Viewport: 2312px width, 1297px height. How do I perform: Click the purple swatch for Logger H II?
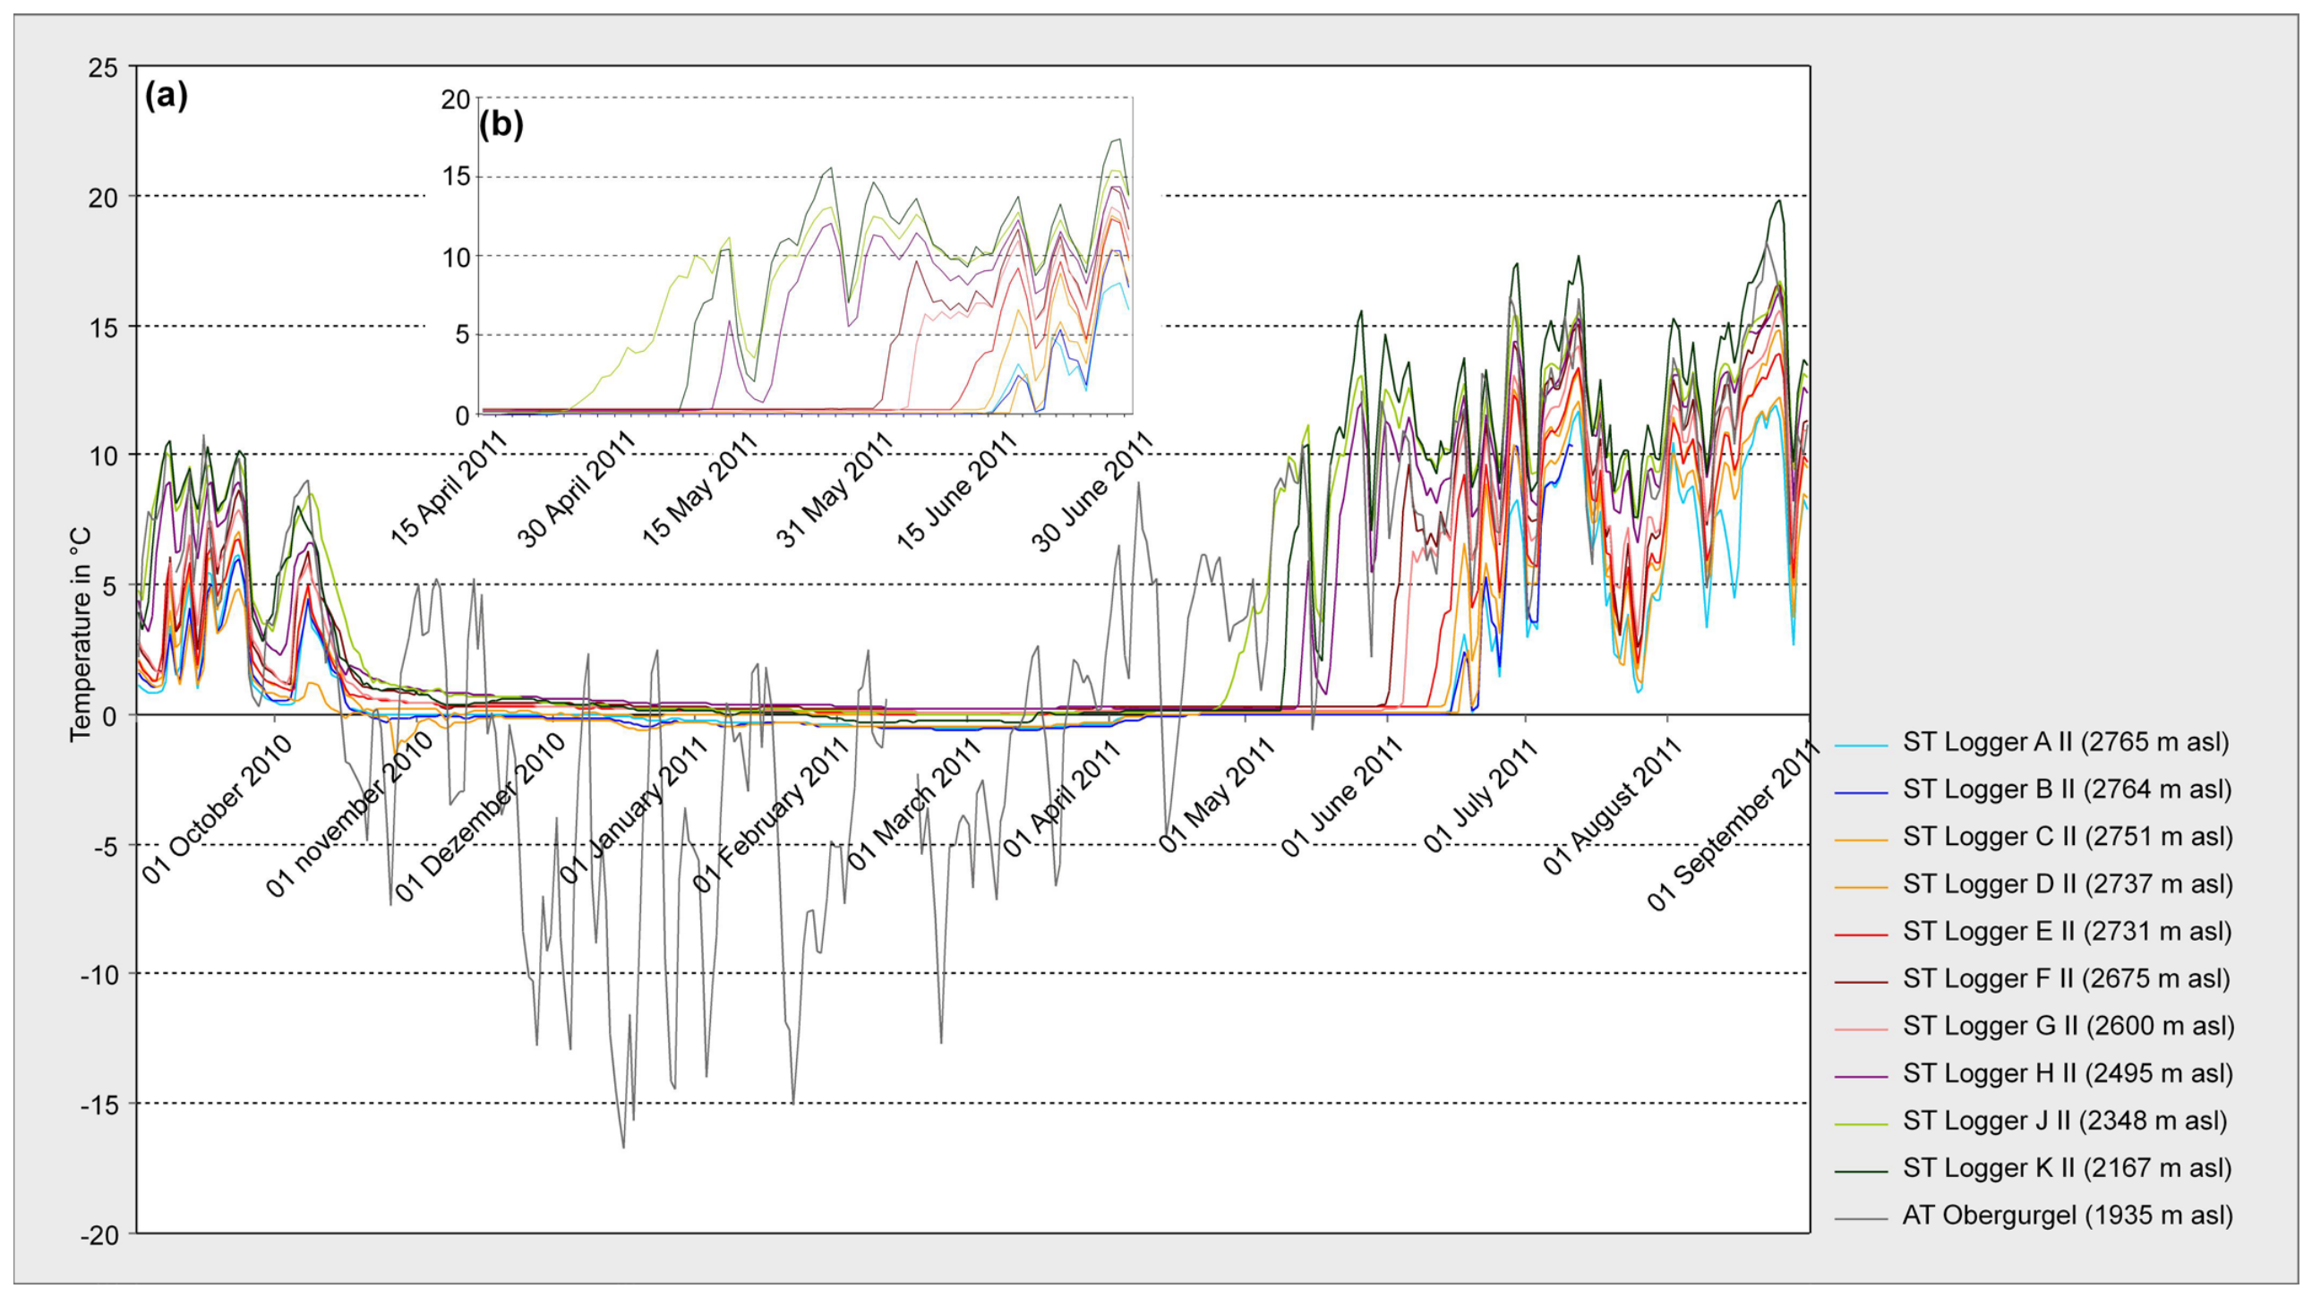(1861, 1077)
